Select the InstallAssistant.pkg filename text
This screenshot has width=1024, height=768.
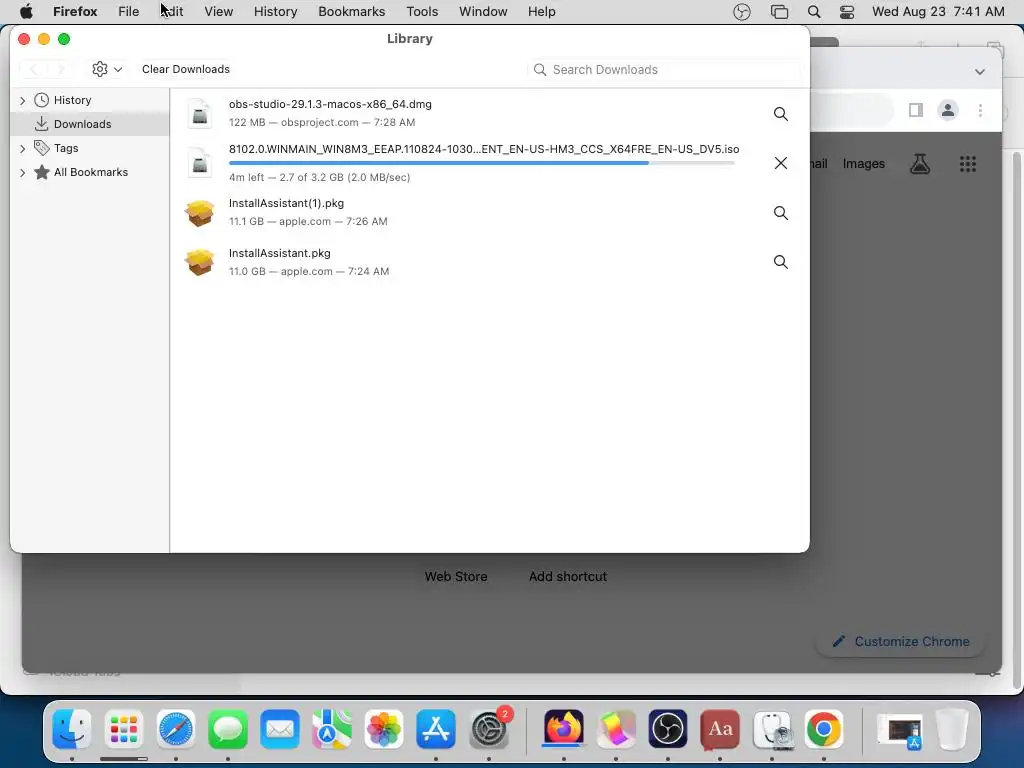point(280,253)
